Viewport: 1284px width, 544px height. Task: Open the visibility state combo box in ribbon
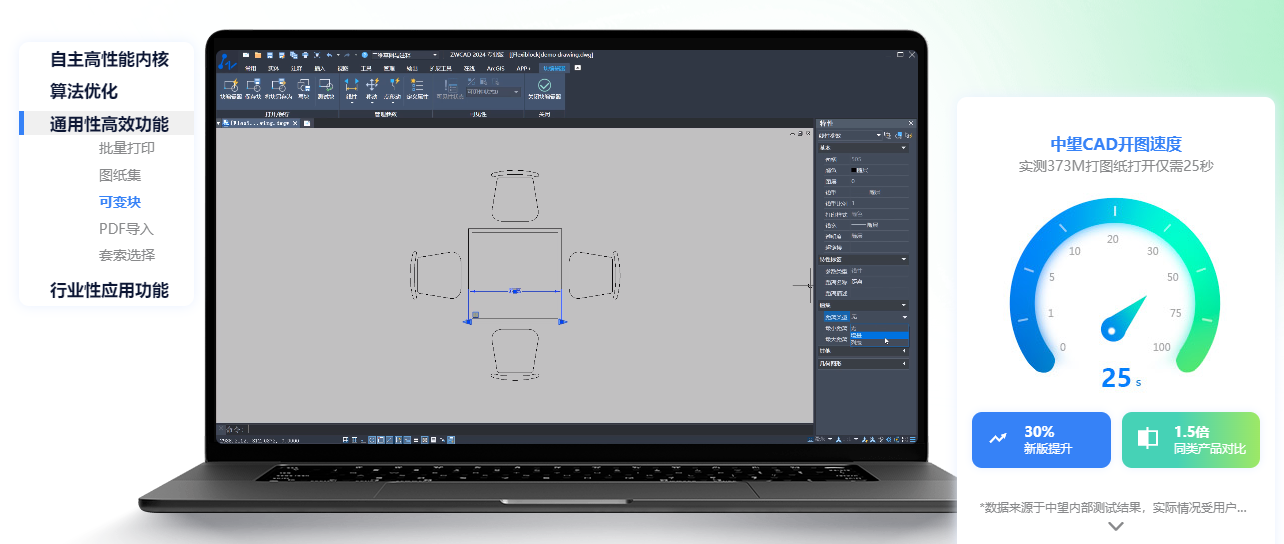[494, 91]
